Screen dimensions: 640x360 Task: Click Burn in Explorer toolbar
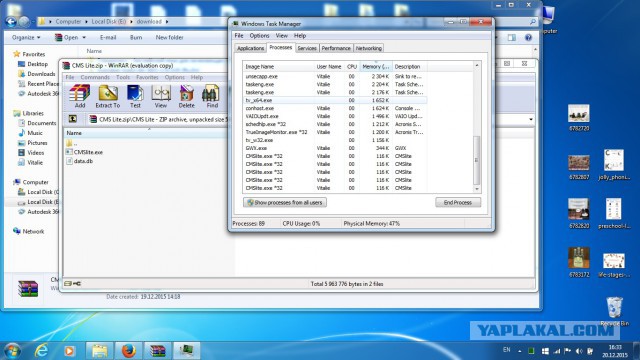pyautogui.click(x=136, y=38)
